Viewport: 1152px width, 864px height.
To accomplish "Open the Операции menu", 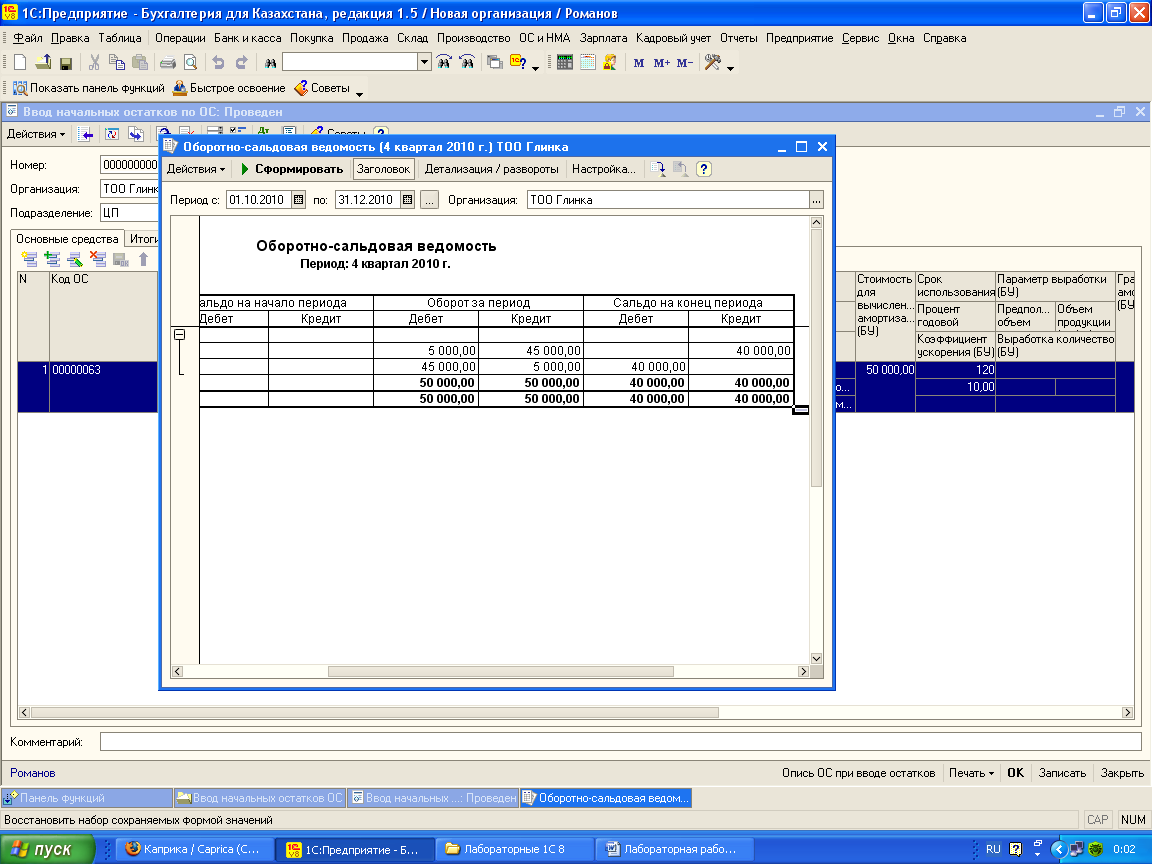I will click(180, 38).
